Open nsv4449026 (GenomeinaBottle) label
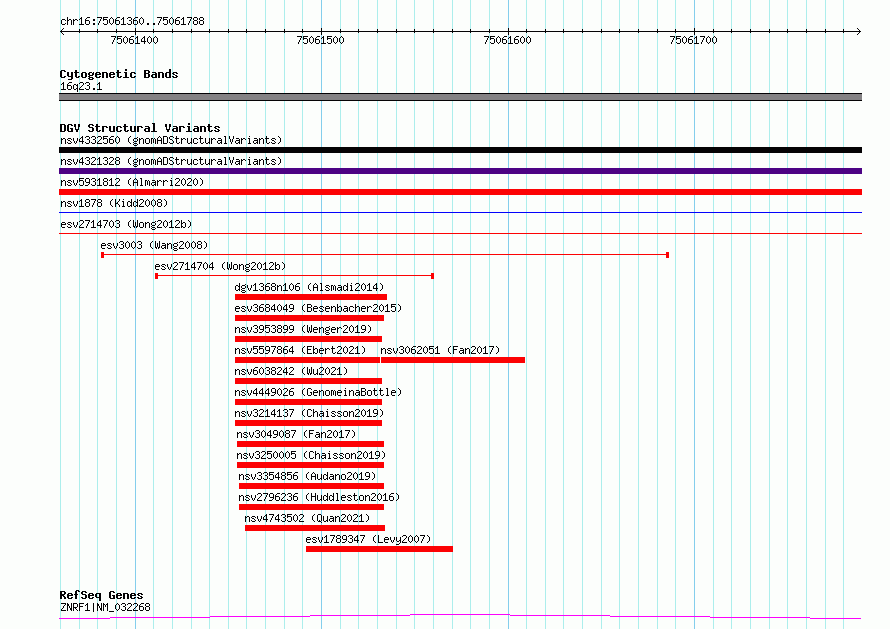 pyautogui.click(x=318, y=392)
